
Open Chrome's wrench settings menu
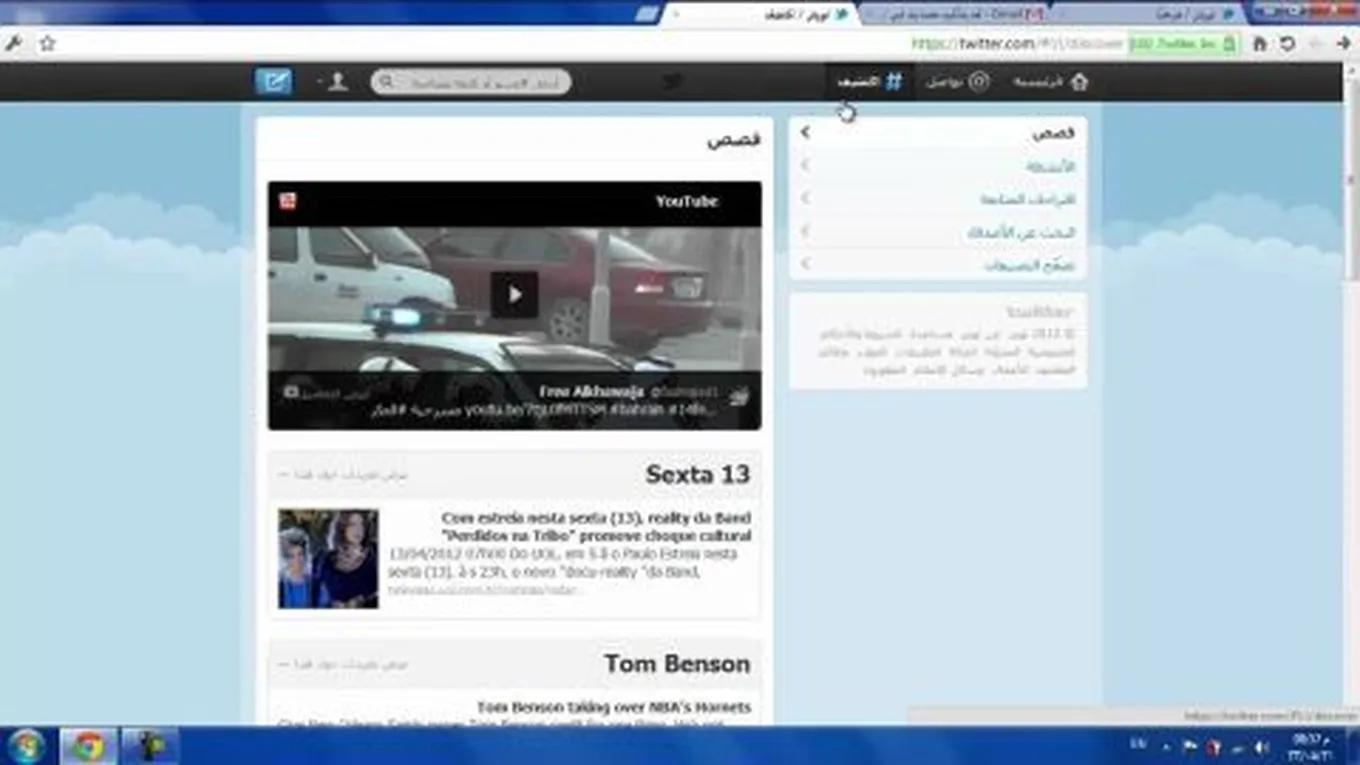[14, 44]
